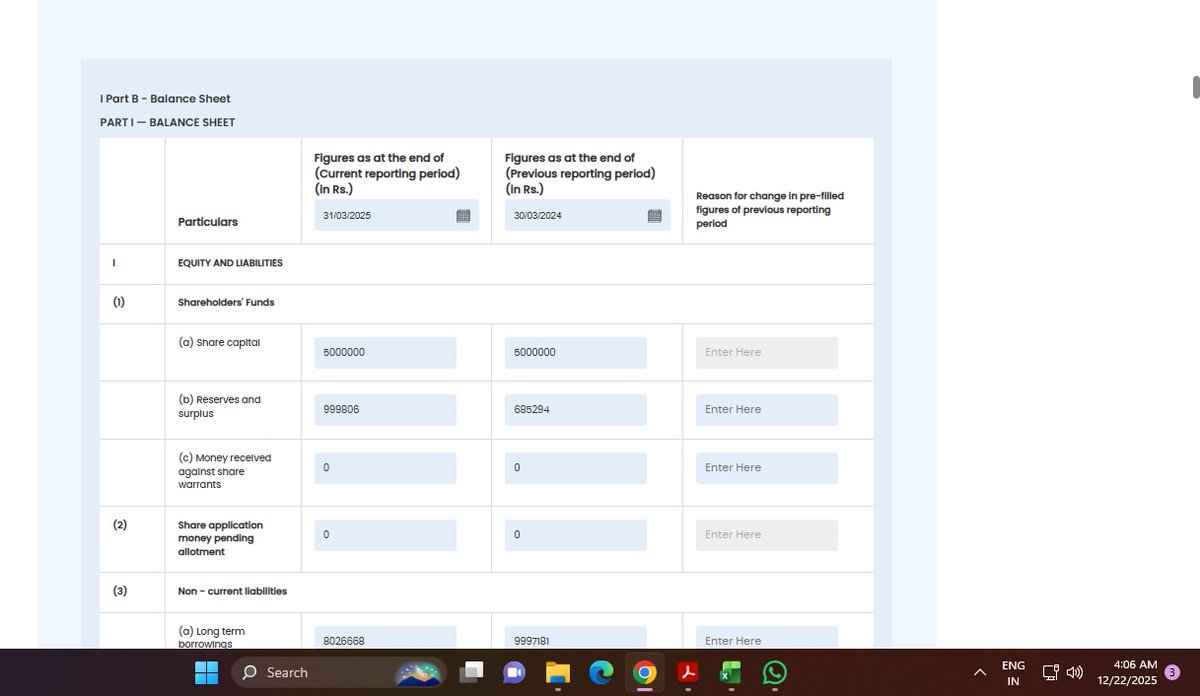Select 'Particulars' column header

pos(208,222)
